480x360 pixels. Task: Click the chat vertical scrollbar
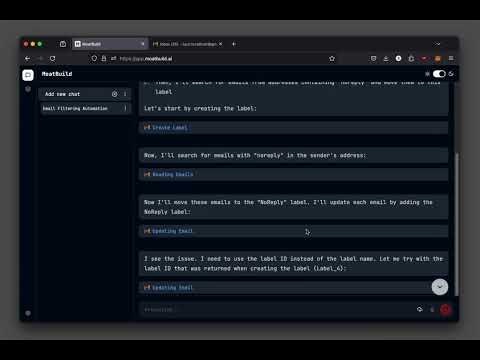click(x=456, y=223)
